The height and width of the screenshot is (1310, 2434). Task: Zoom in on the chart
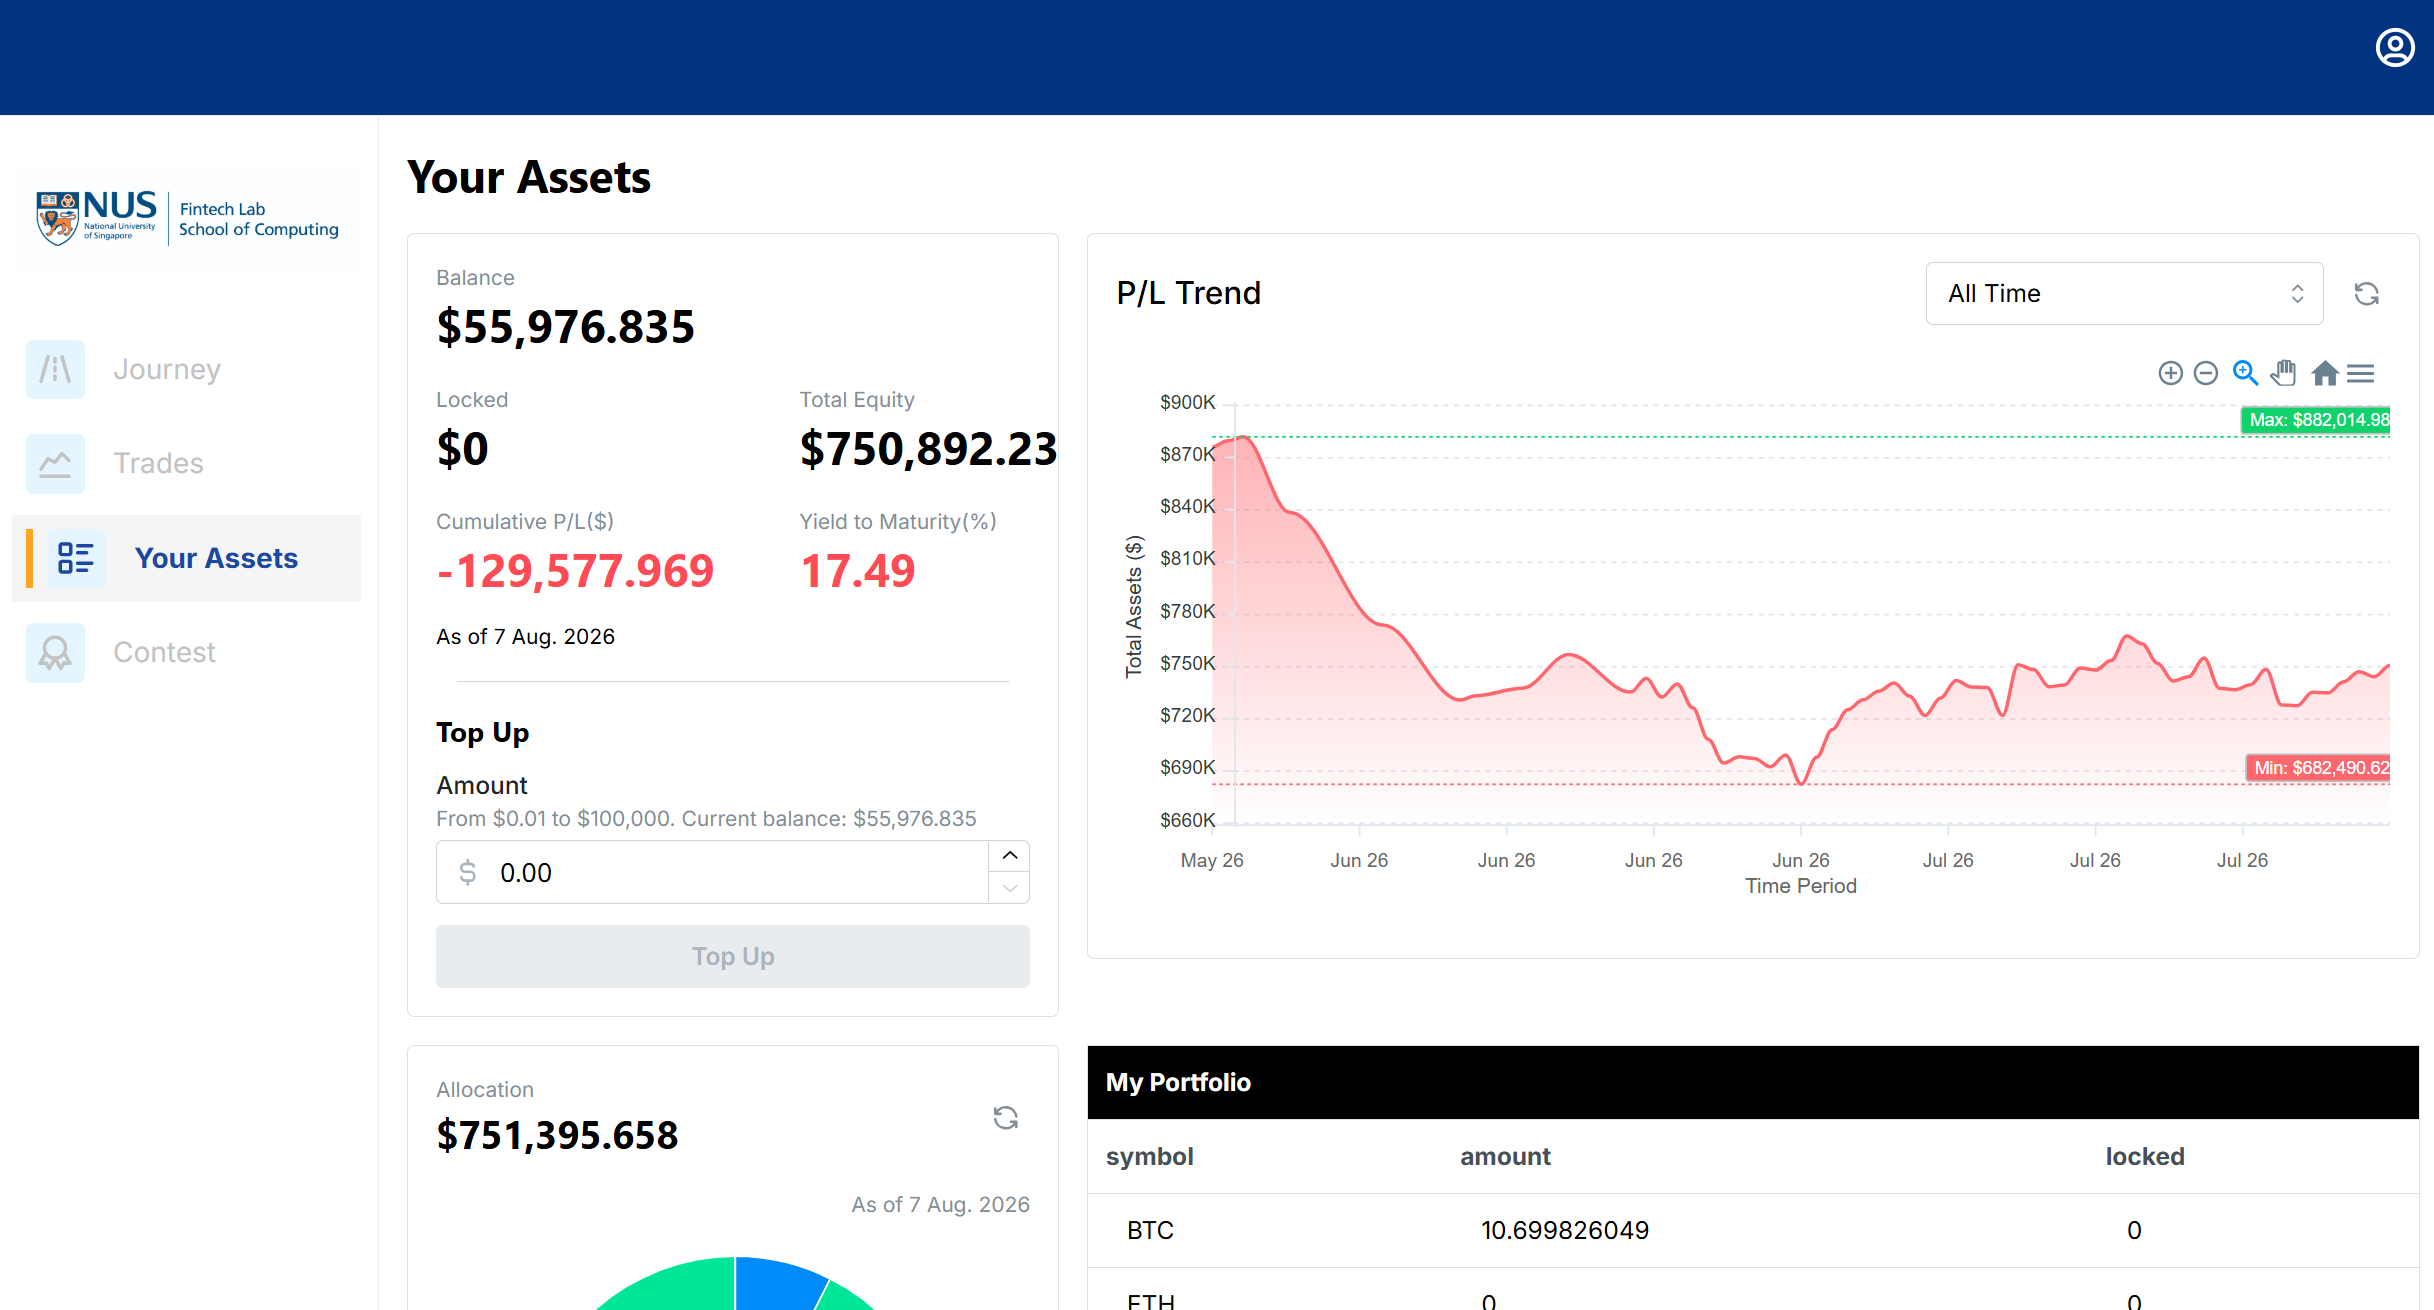point(2170,373)
